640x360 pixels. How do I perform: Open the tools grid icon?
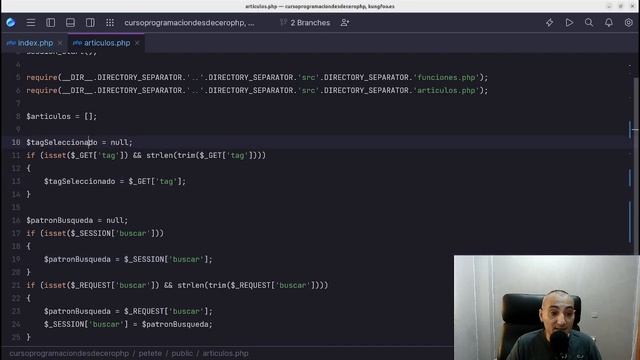coord(110,22)
